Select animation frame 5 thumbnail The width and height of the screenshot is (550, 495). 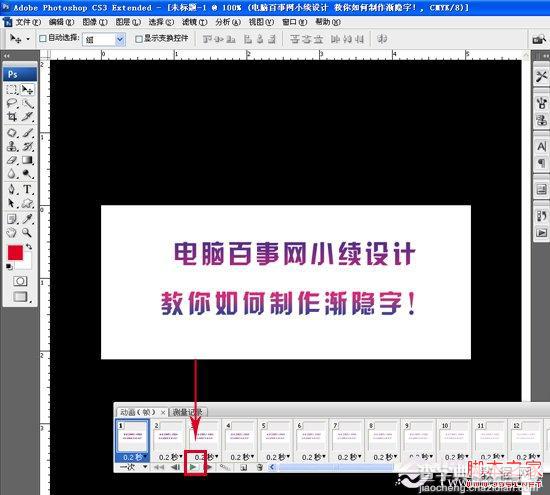tap(276, 437)
